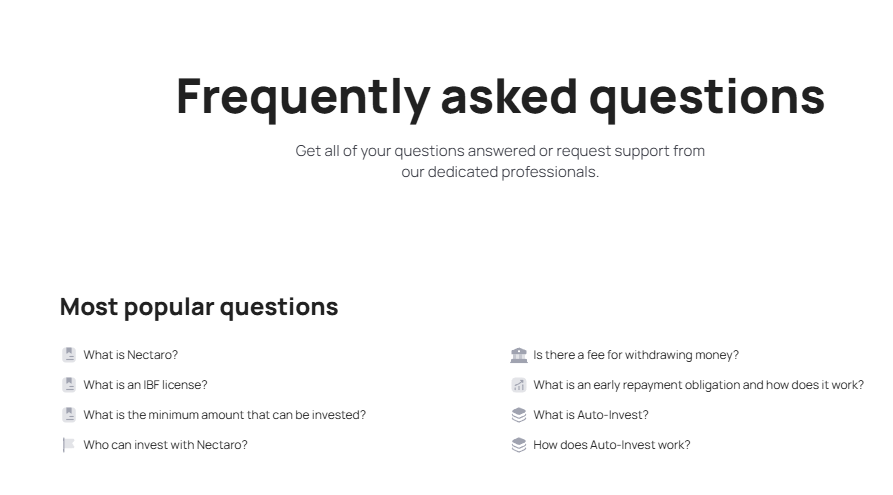Open the early repayment obligation question
The width and height of the screenshot is (893, 495).
click(x=698, y=385)
